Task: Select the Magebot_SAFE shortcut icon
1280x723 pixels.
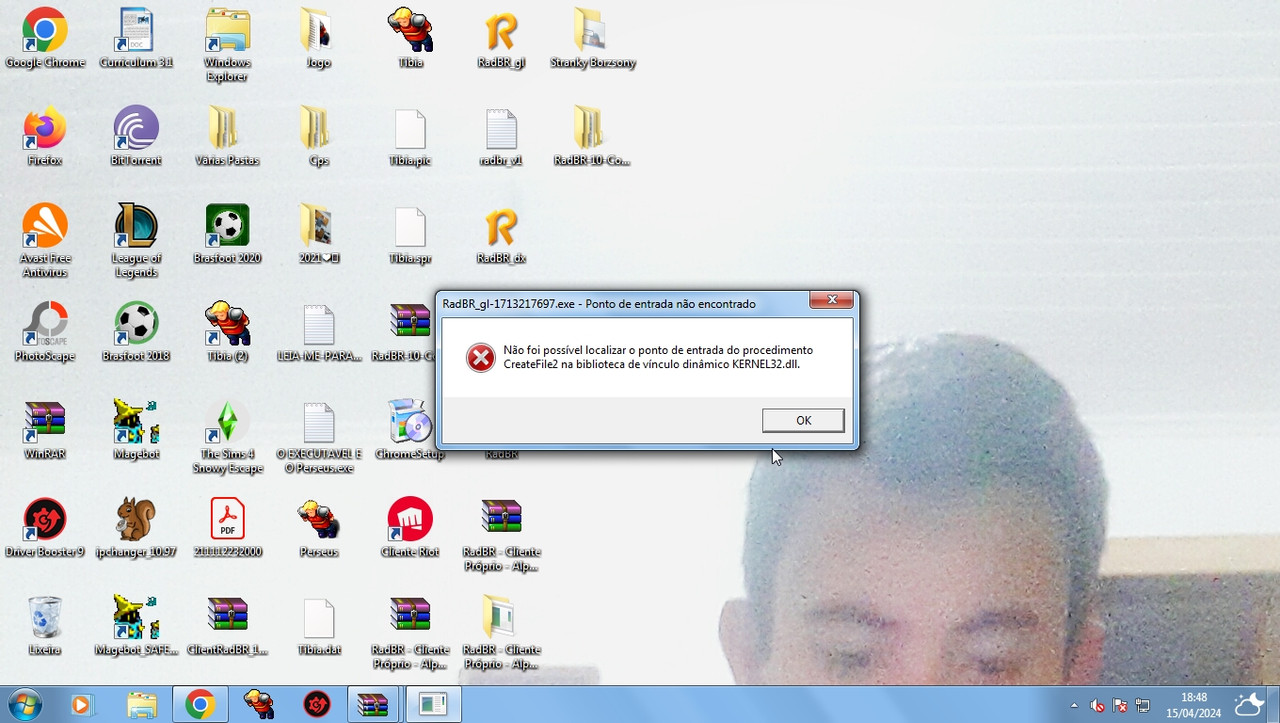Action: click(136, 626)
